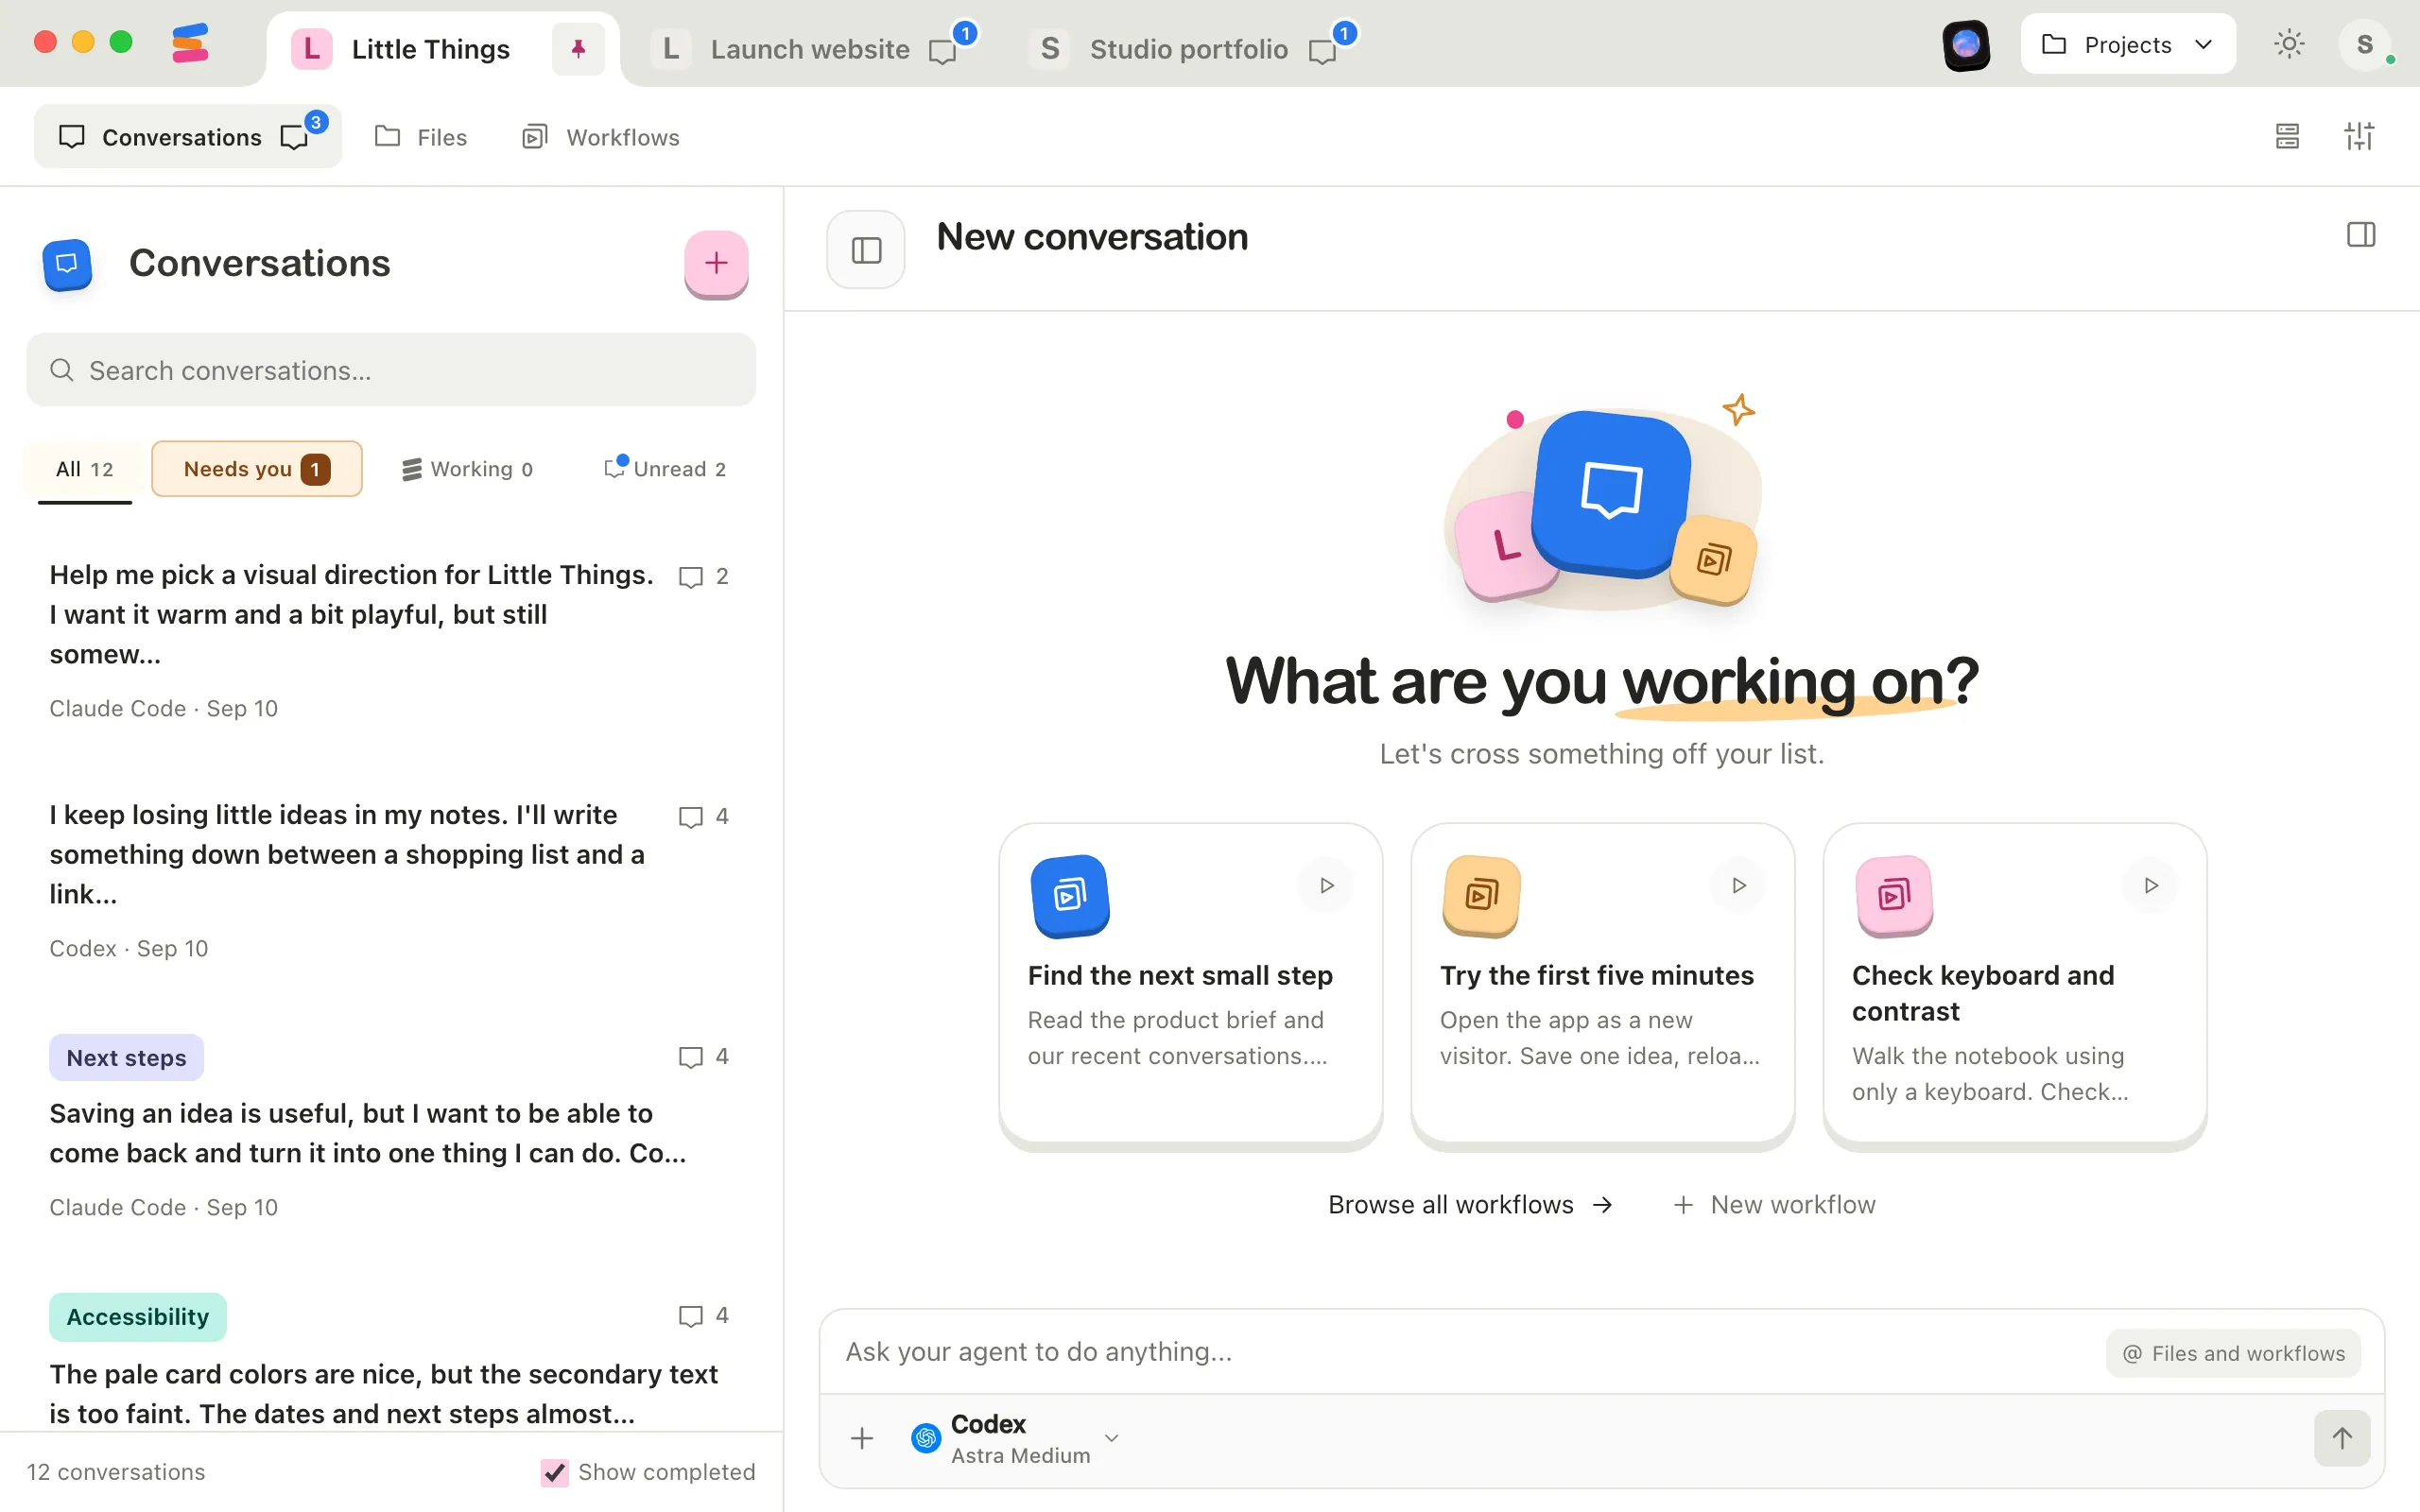The width and height of the screenshot is (2420, 1512).
Task: Start a new conversation with the pink plus button
Action: pyautogui.click(x=716, y=264)
